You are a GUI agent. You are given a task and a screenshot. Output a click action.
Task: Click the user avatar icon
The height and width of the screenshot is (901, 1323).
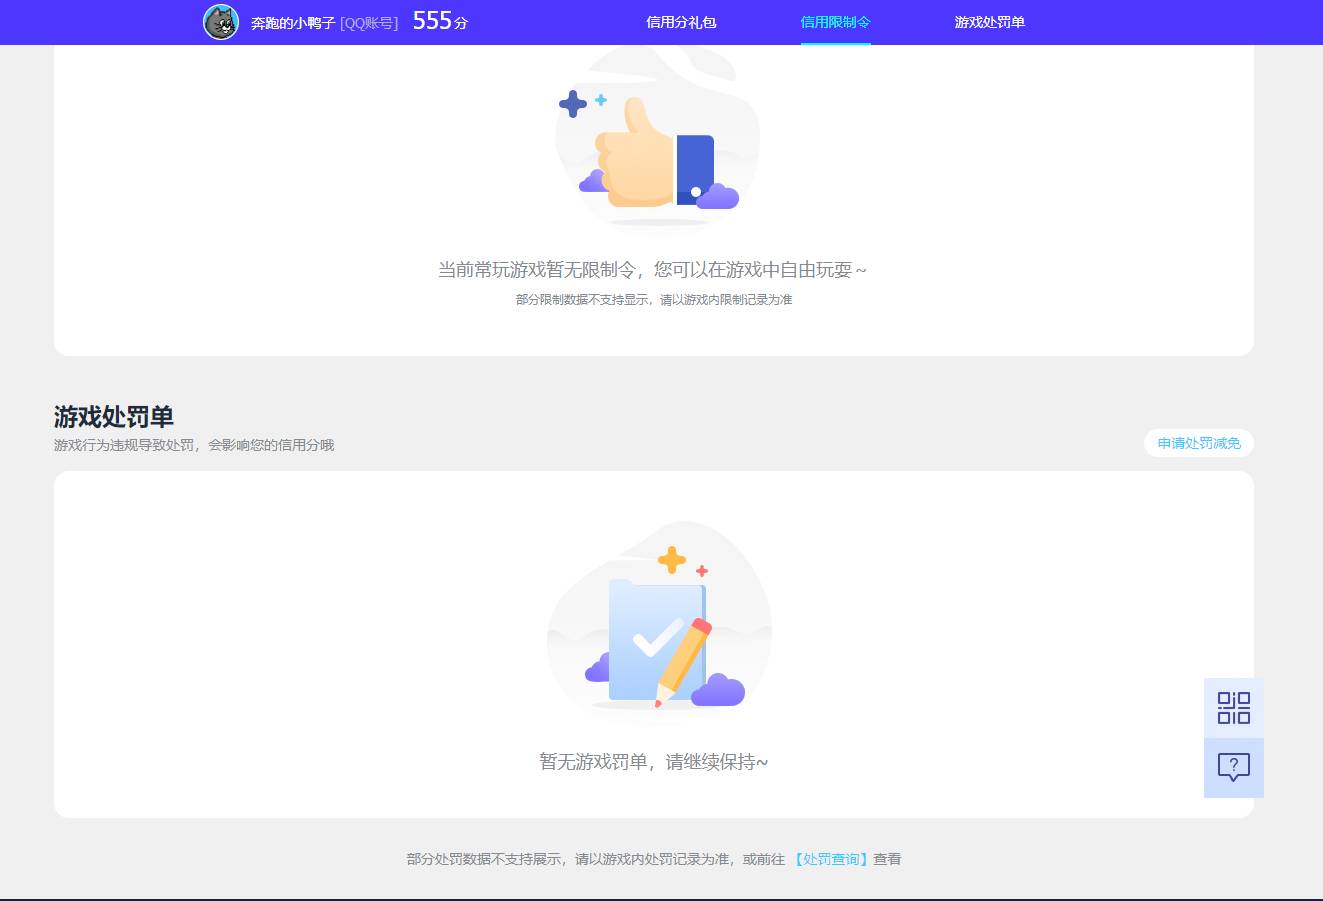221,22
